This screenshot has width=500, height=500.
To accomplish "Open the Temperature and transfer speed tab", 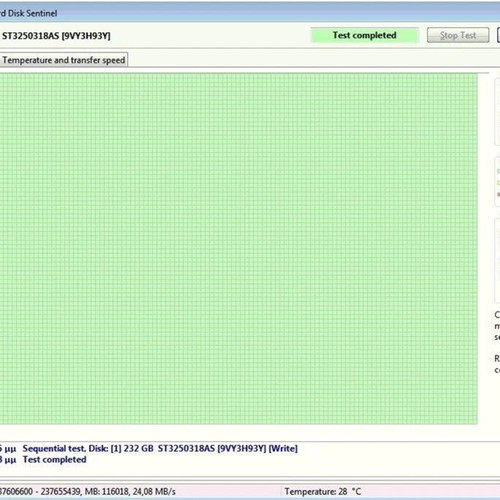I will (x=63, y=60).
